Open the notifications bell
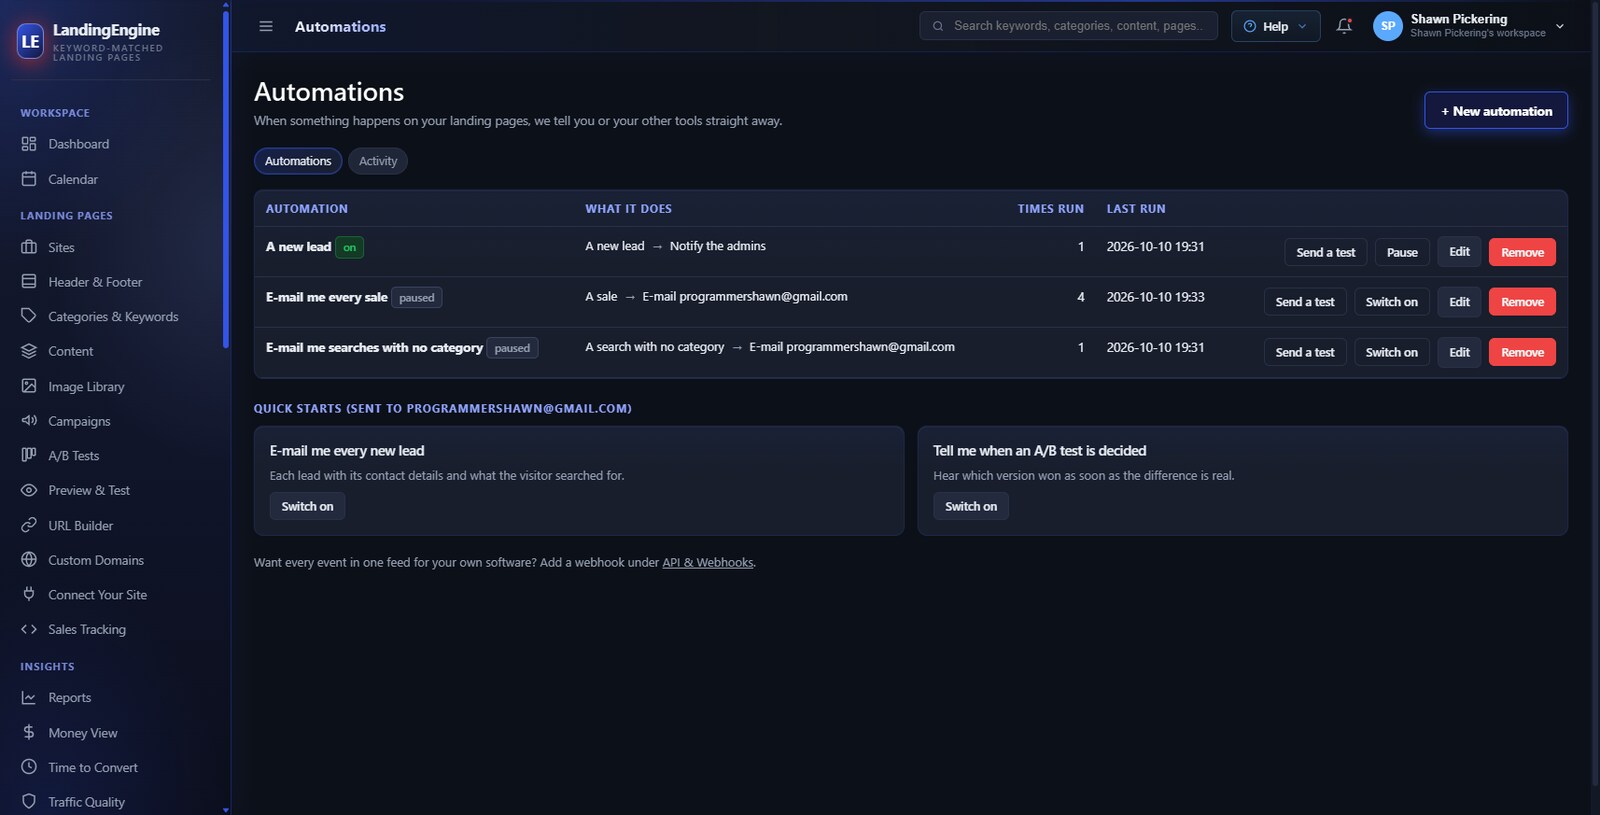 (1344, 26)
